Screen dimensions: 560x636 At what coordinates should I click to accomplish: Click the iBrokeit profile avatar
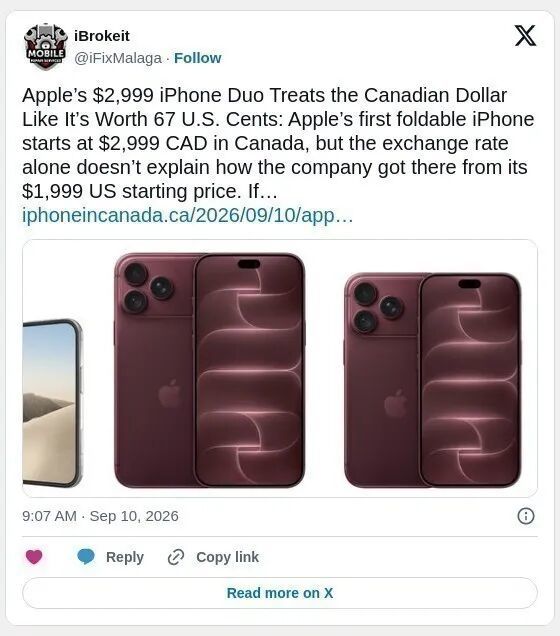[45, 47]
